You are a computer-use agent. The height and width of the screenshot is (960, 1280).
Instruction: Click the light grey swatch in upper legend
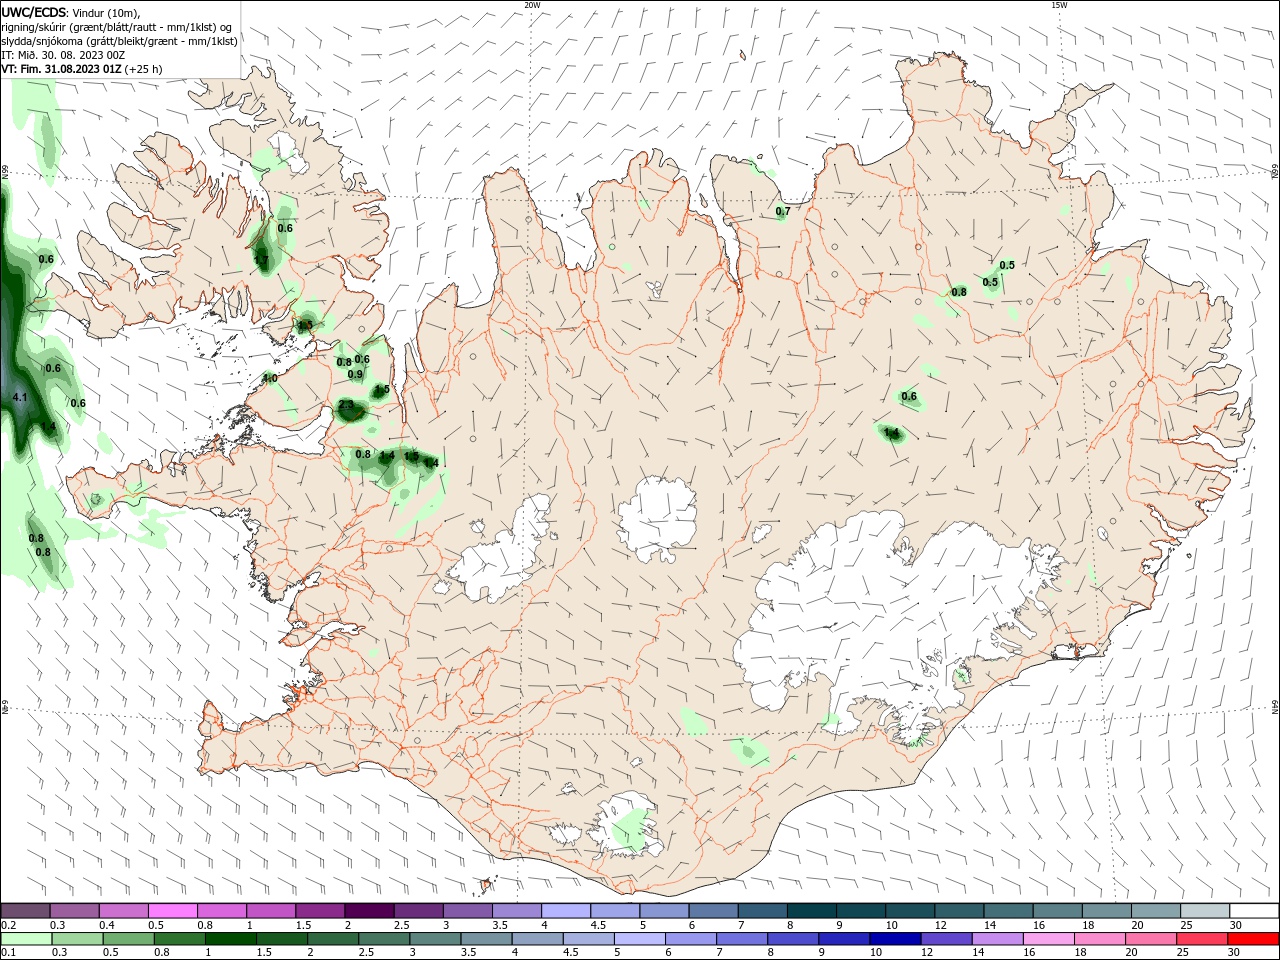(x=1206, y=911)
